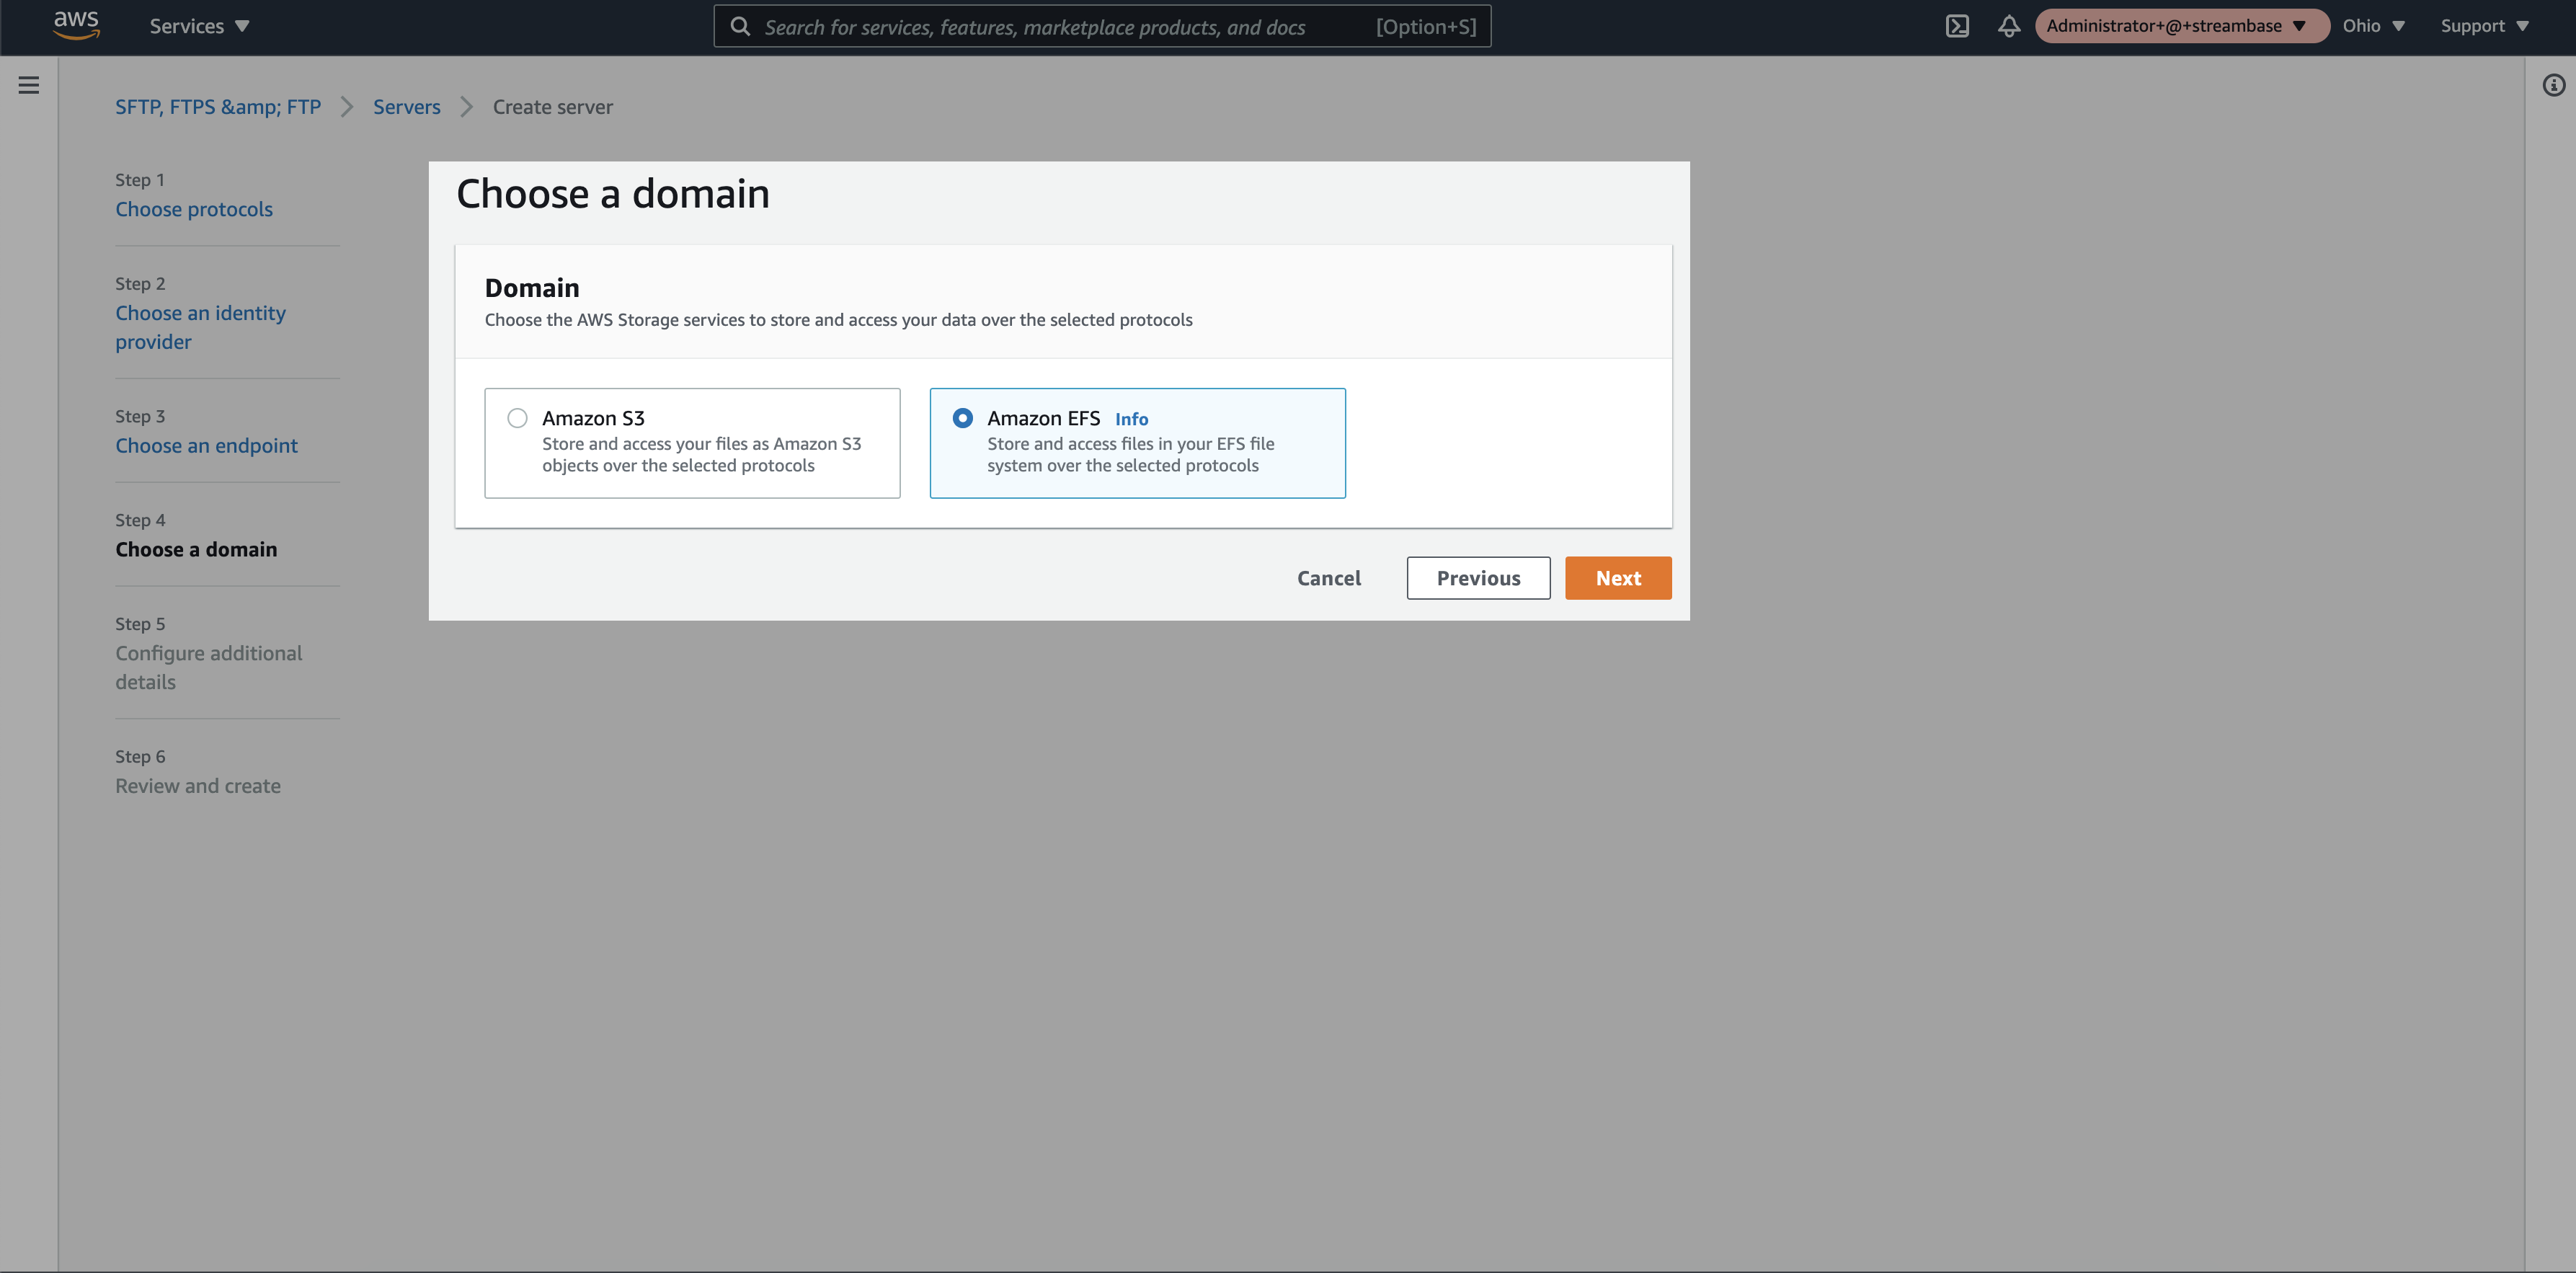The width and height of the screenshot is (2576, 1273).
Task: Click the Create server breadcrumb text
Action: (x=553, y=107)
